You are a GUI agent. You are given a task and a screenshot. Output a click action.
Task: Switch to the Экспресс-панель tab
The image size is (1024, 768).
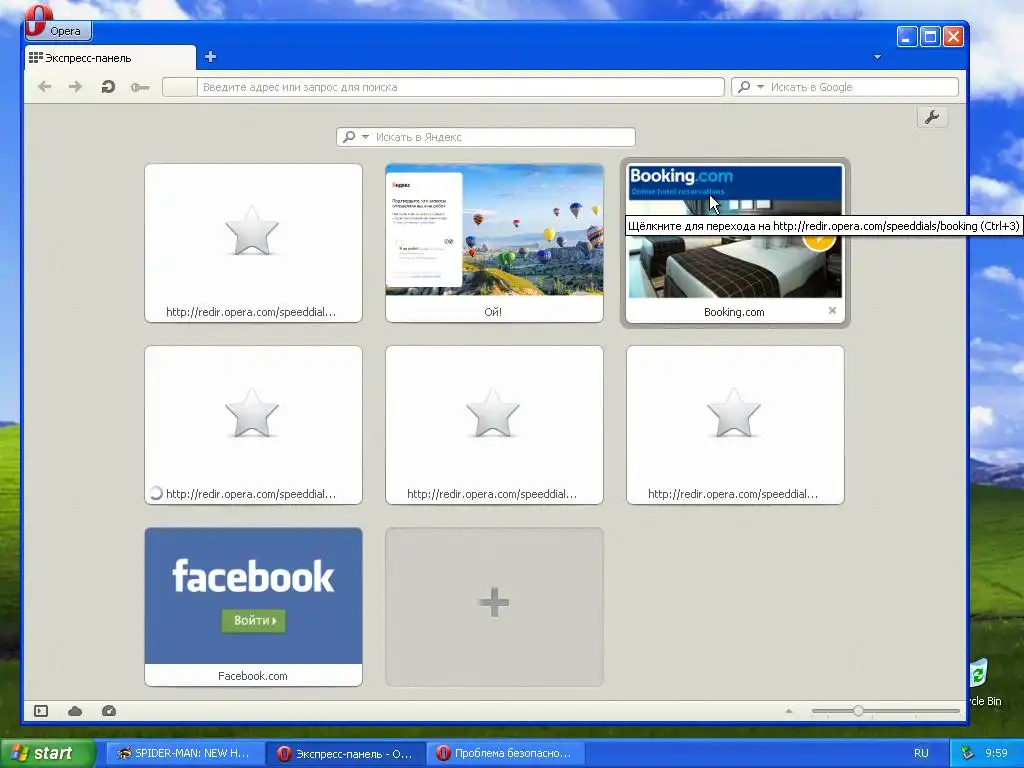110,58
